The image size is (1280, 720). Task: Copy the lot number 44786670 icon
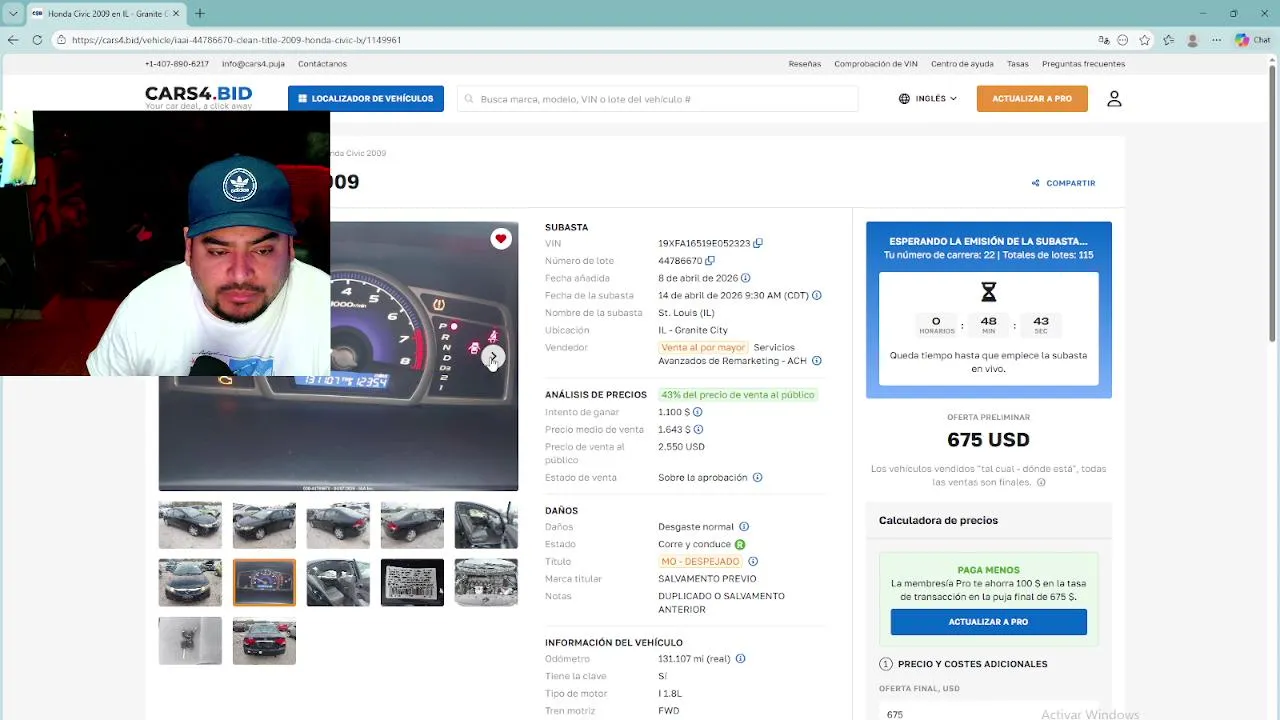click(x=710, y=261)
